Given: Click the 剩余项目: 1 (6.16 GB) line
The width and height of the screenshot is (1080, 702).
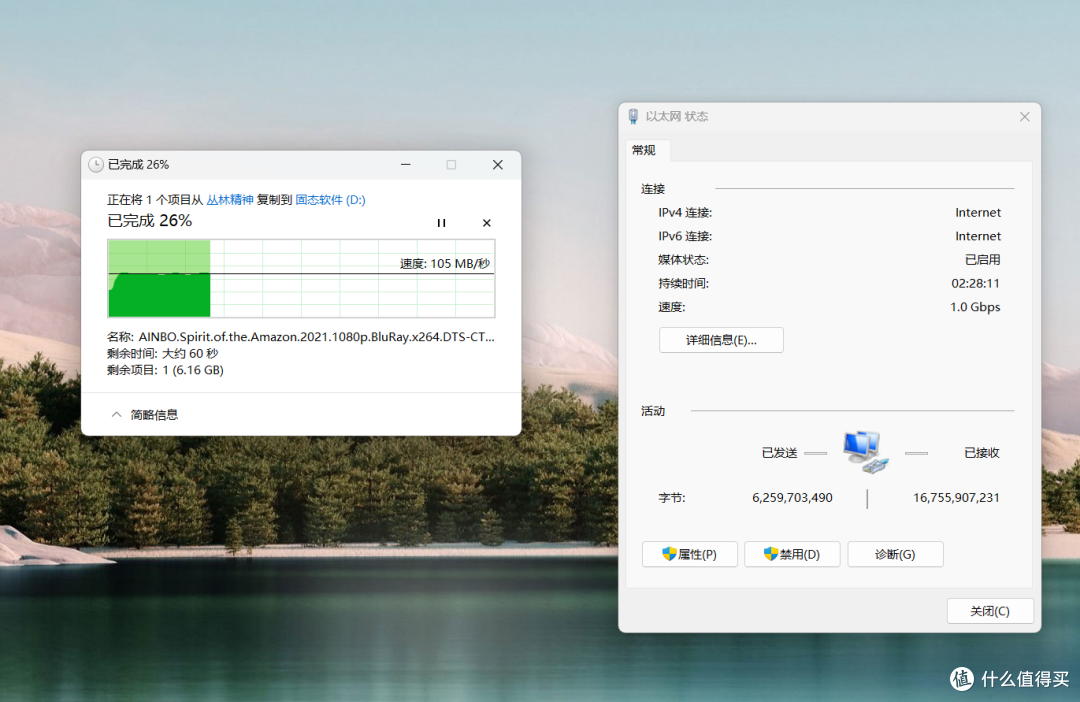Looking at the screenshot, I should point(165,370).
